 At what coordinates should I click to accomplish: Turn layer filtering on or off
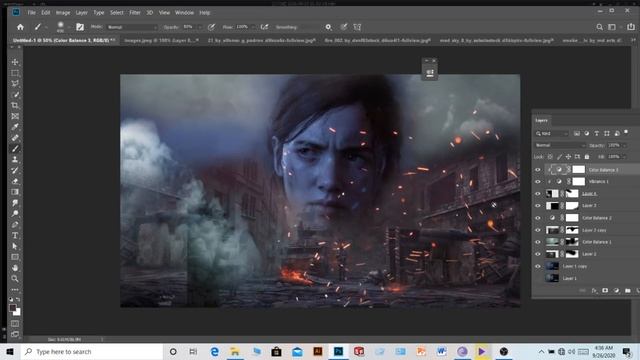pyautogui.click(x=626, y=132)
